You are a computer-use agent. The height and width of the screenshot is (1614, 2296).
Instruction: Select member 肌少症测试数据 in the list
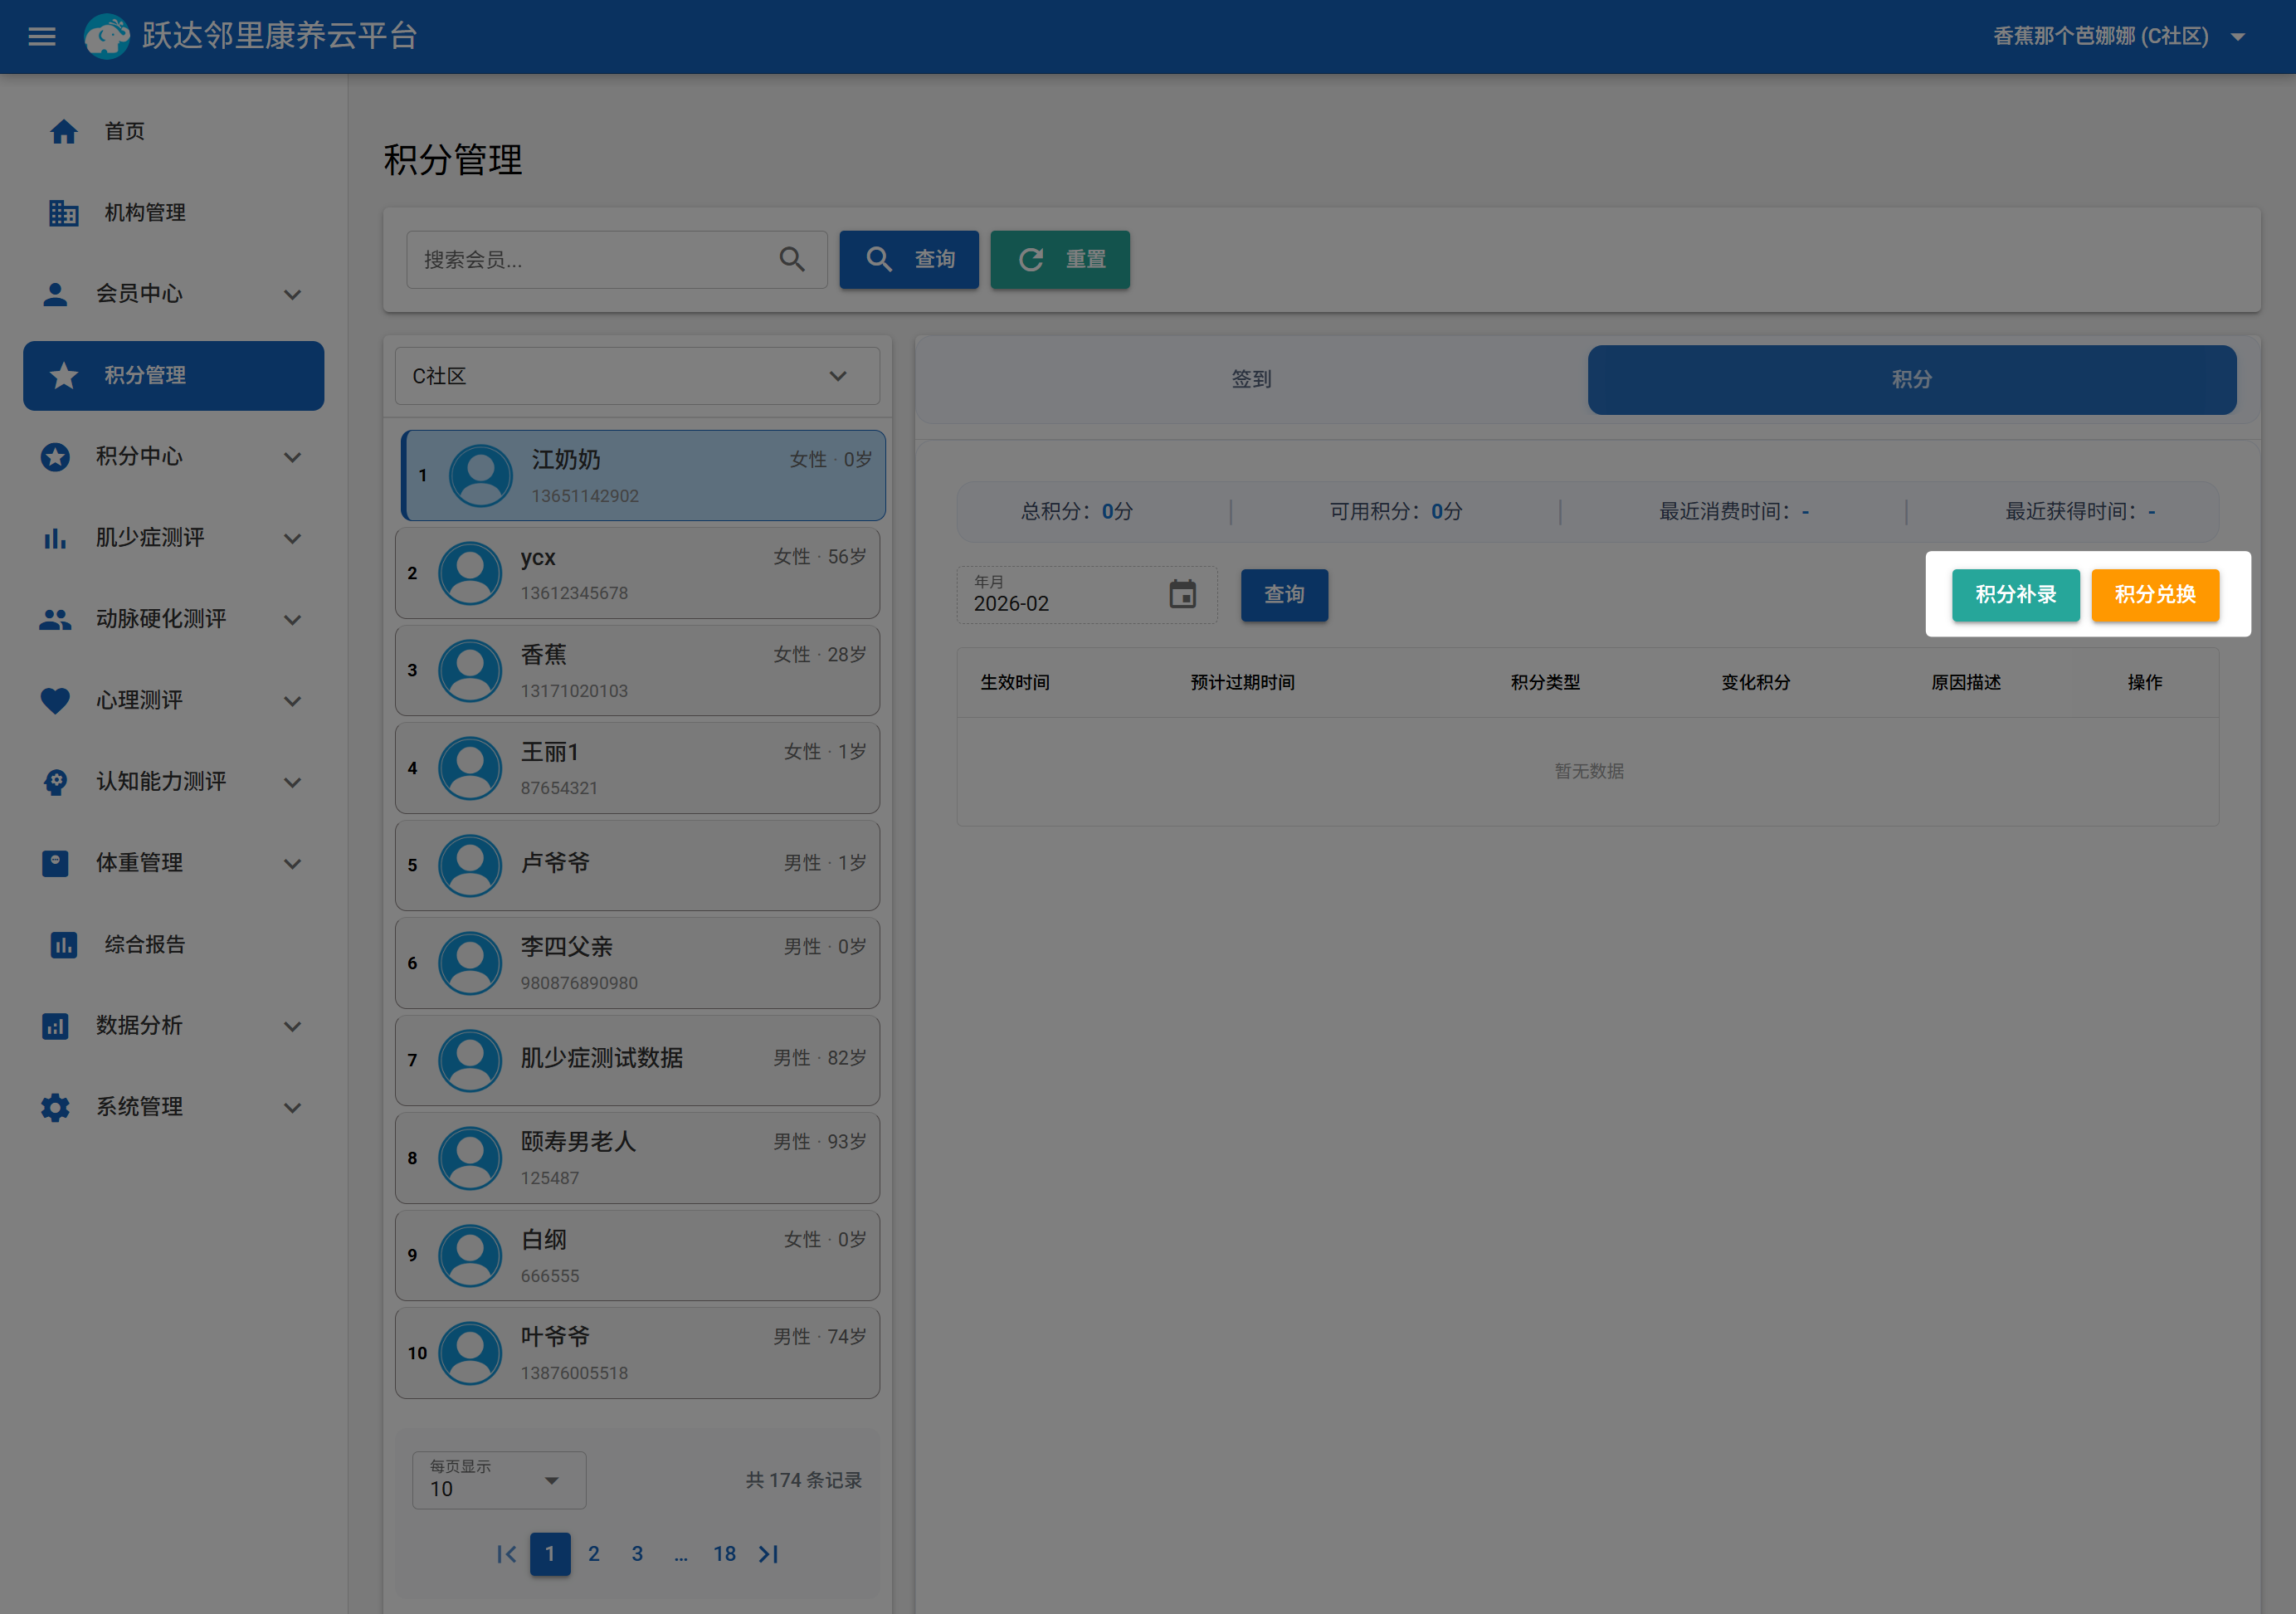tap(637, 1061)
